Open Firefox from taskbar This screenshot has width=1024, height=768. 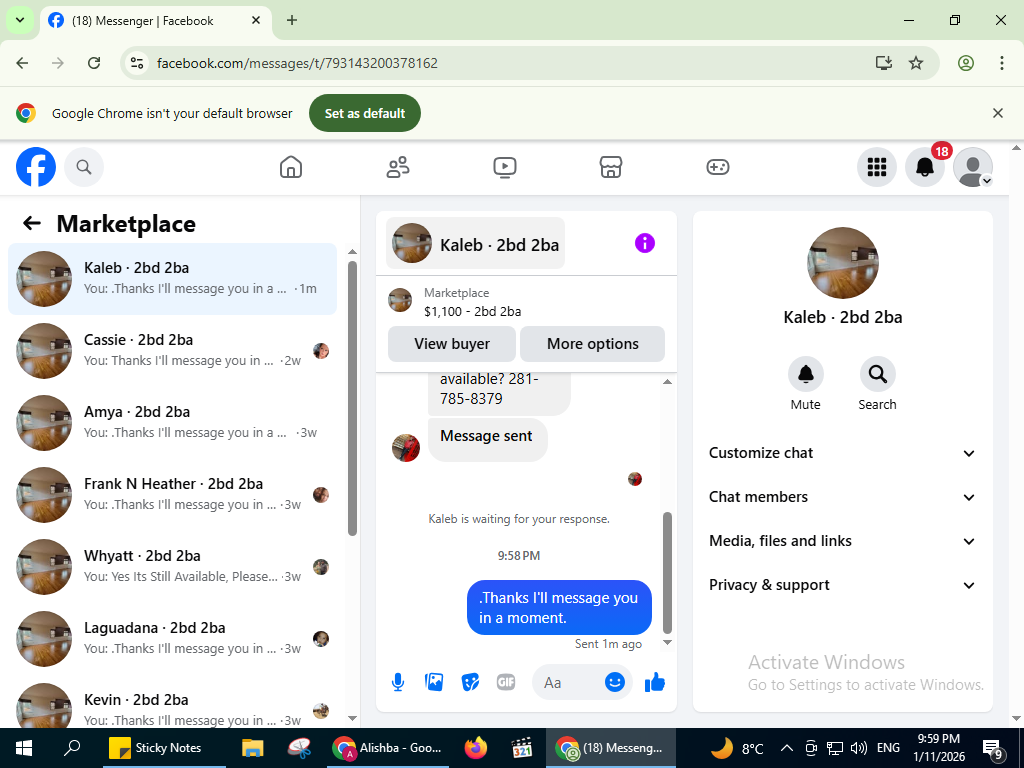click(x=476, y=748)
